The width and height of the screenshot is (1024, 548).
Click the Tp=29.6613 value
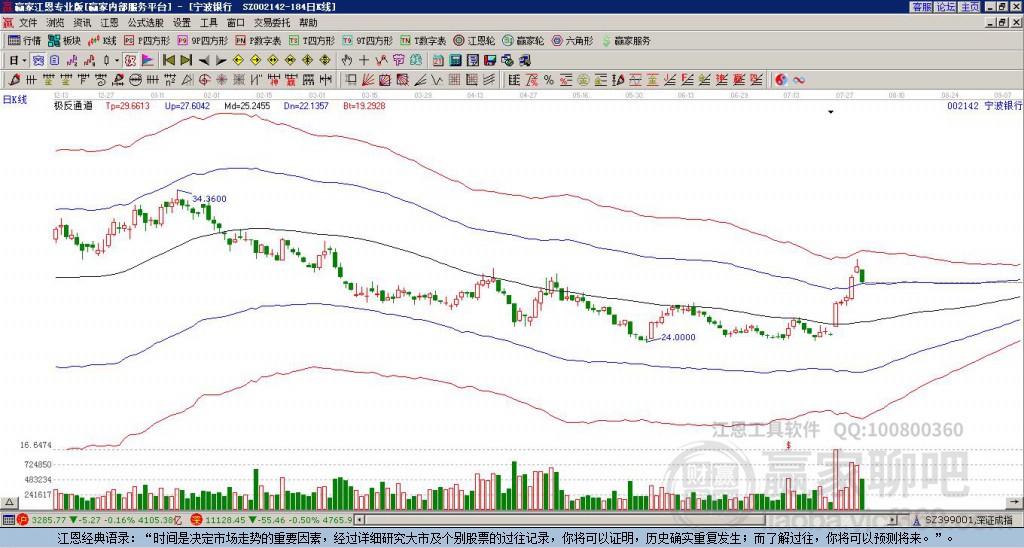(127, 105)
